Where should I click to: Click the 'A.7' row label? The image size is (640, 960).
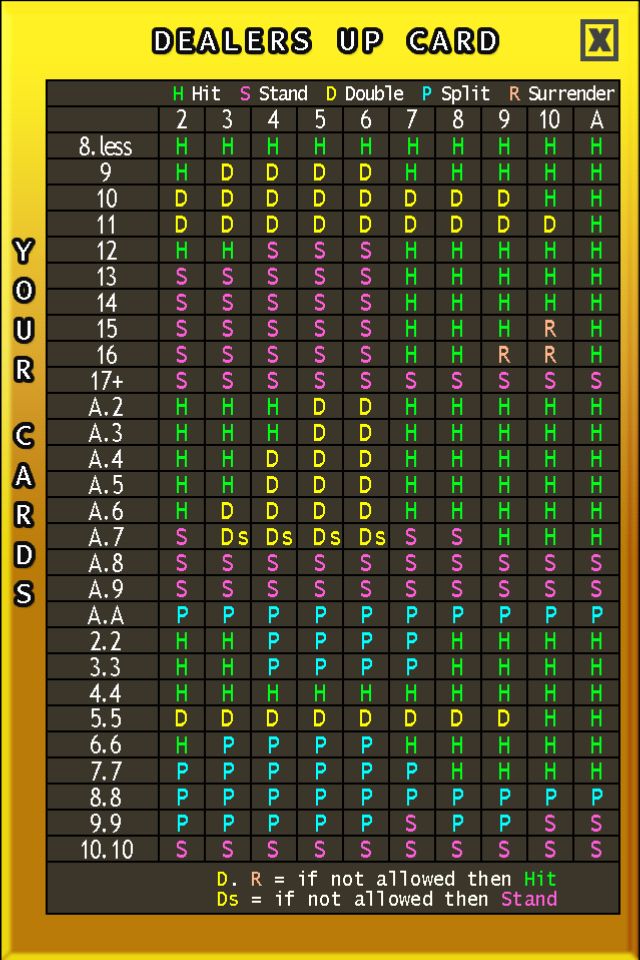click(x=105, y=537)
